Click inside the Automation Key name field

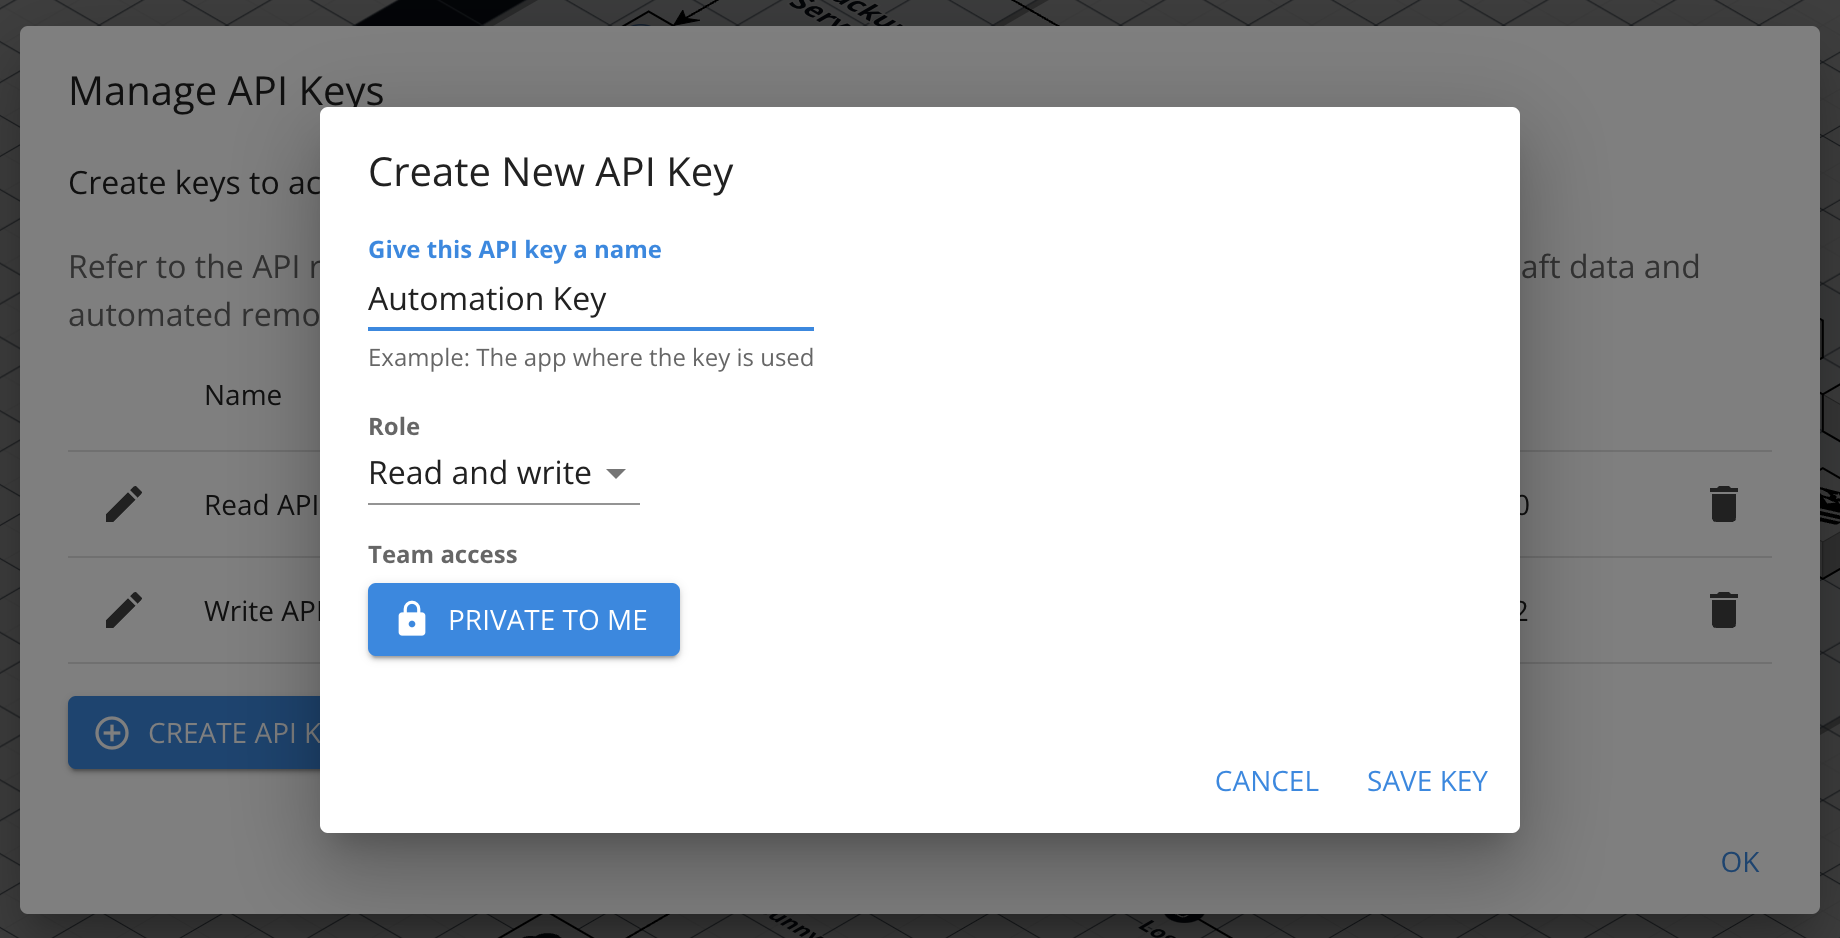coord(590,299)
